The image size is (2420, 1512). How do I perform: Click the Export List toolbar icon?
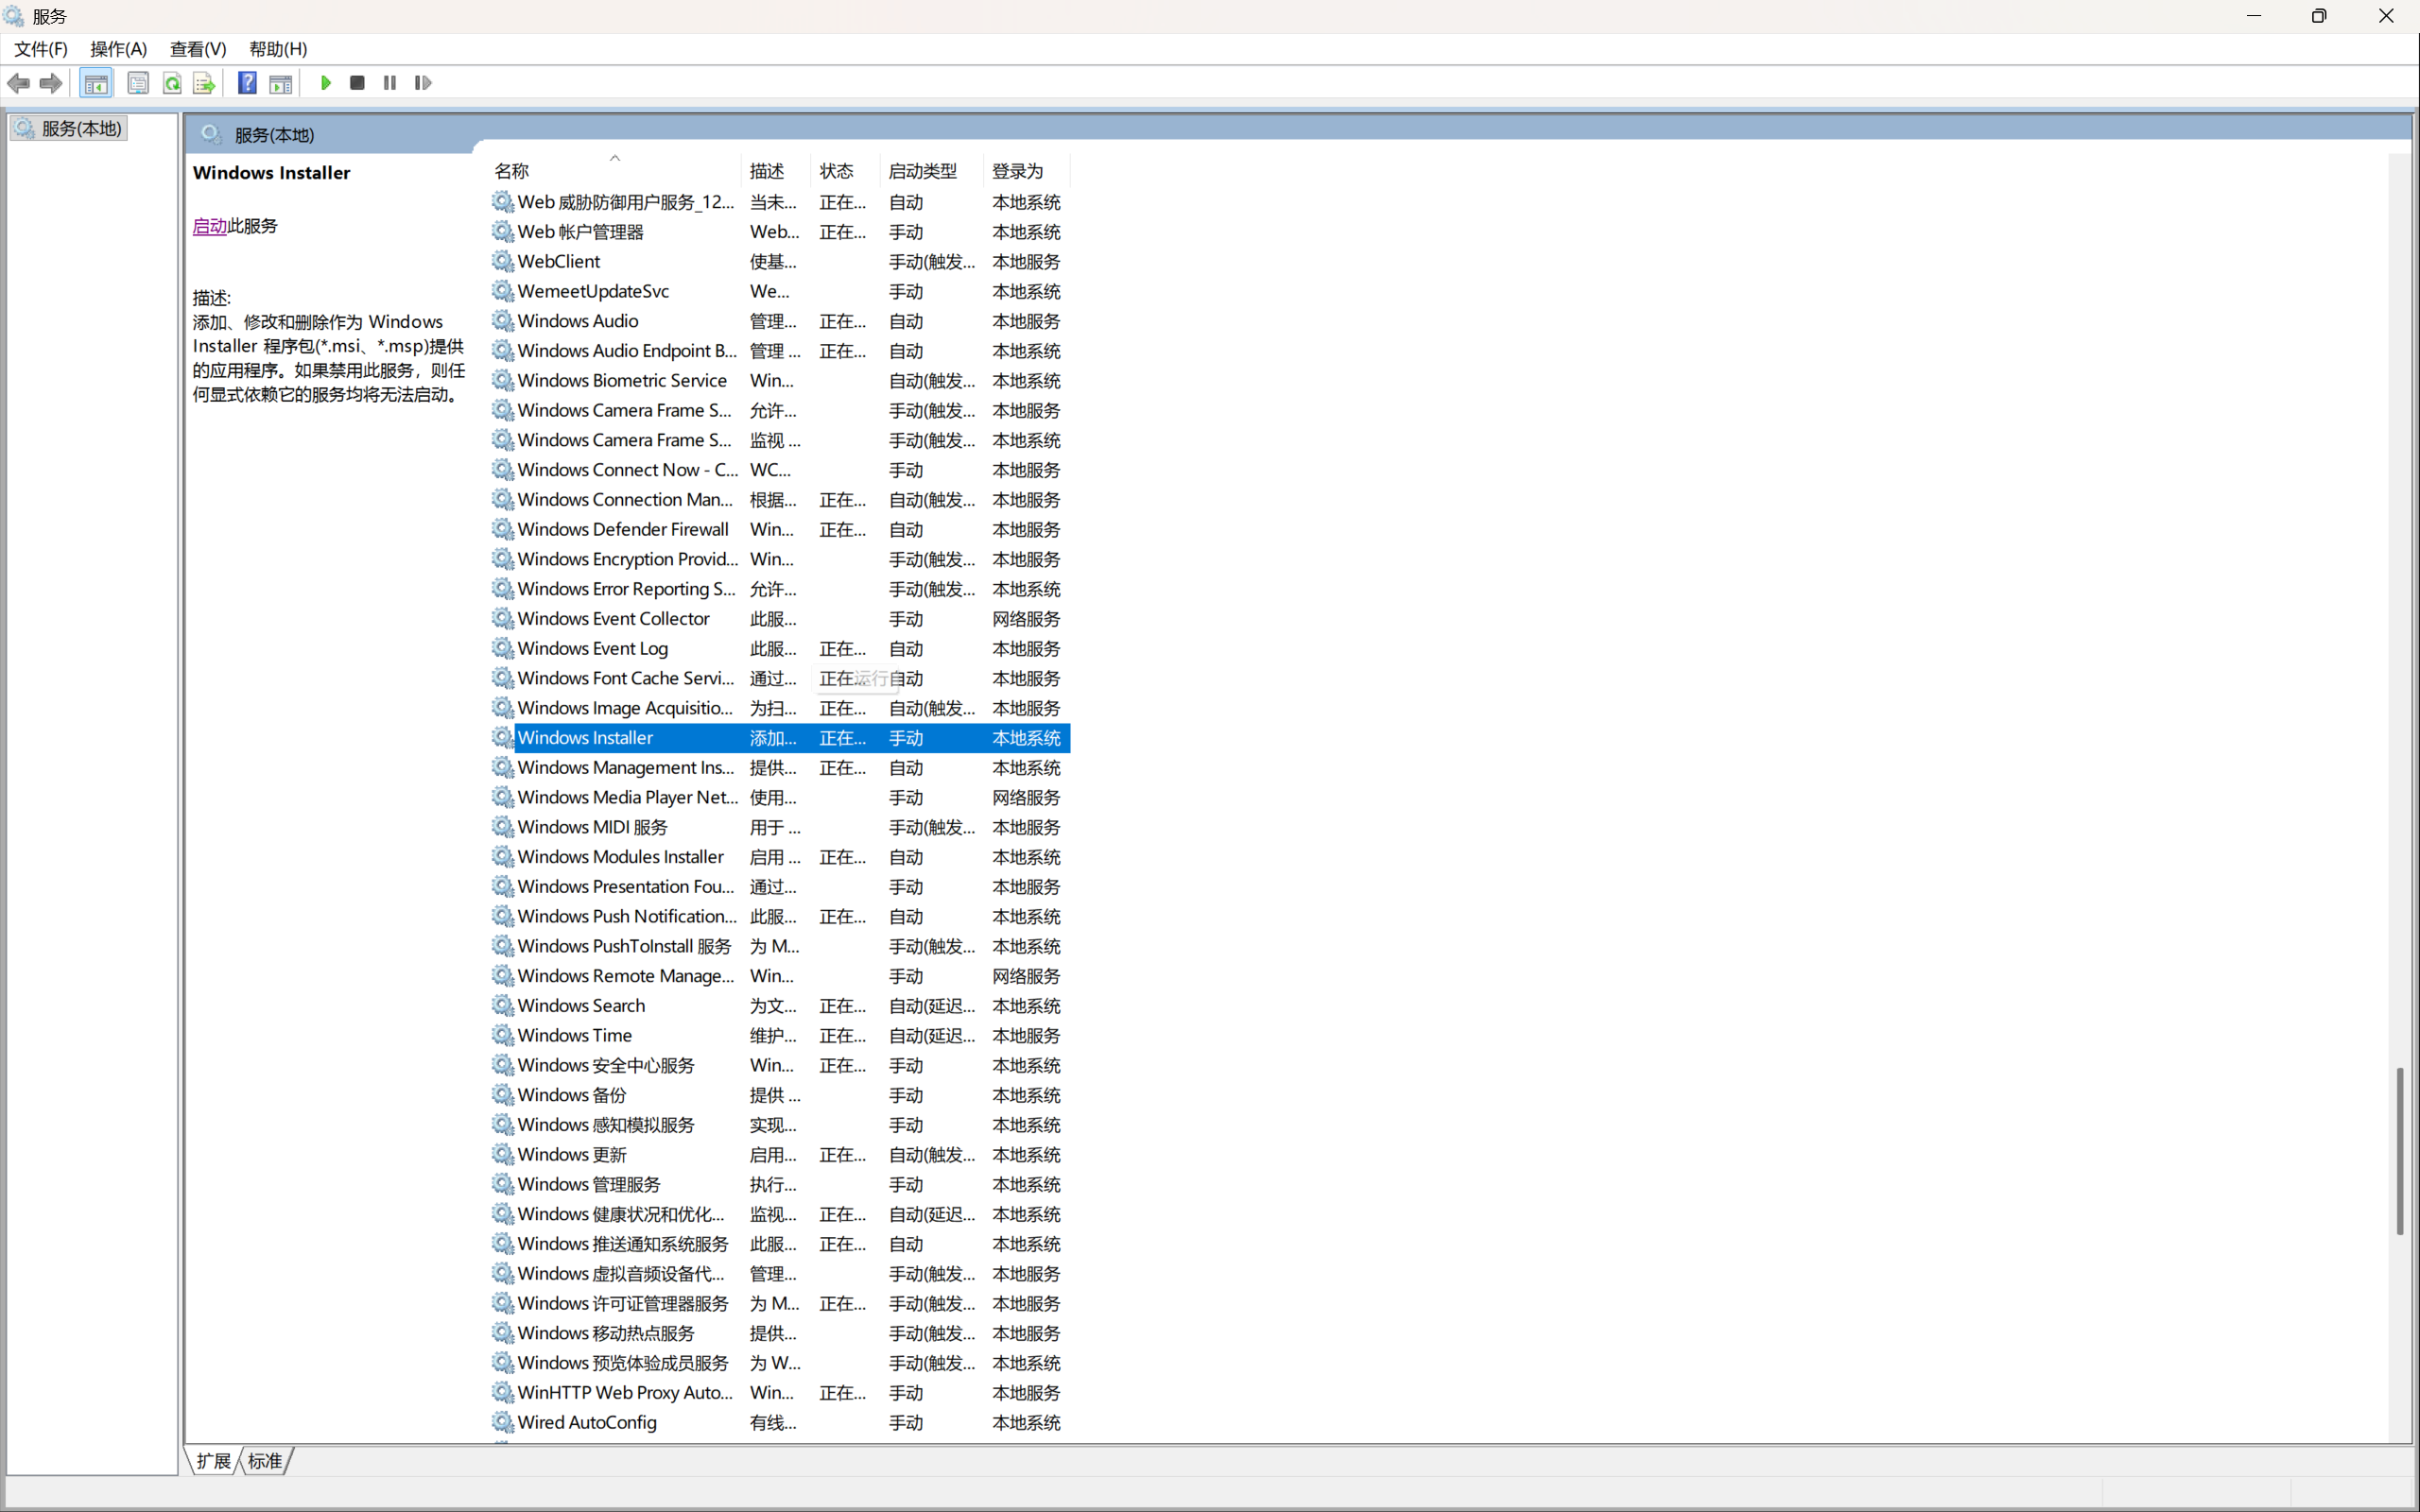(x=204, y=83)
